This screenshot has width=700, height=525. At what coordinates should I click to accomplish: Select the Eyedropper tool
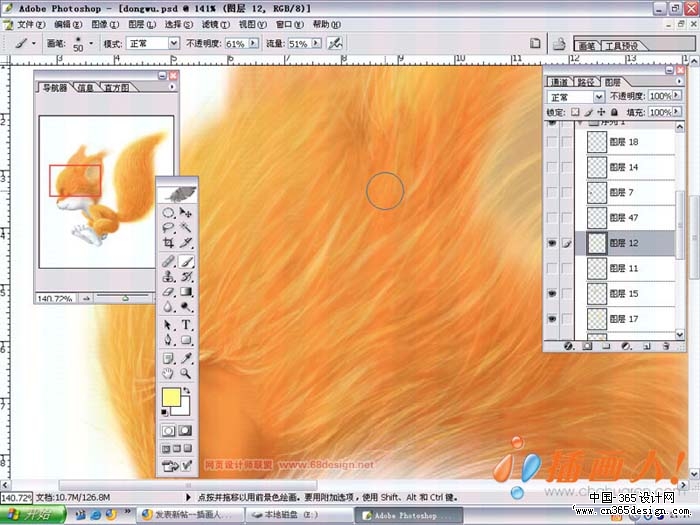[186, 358]
